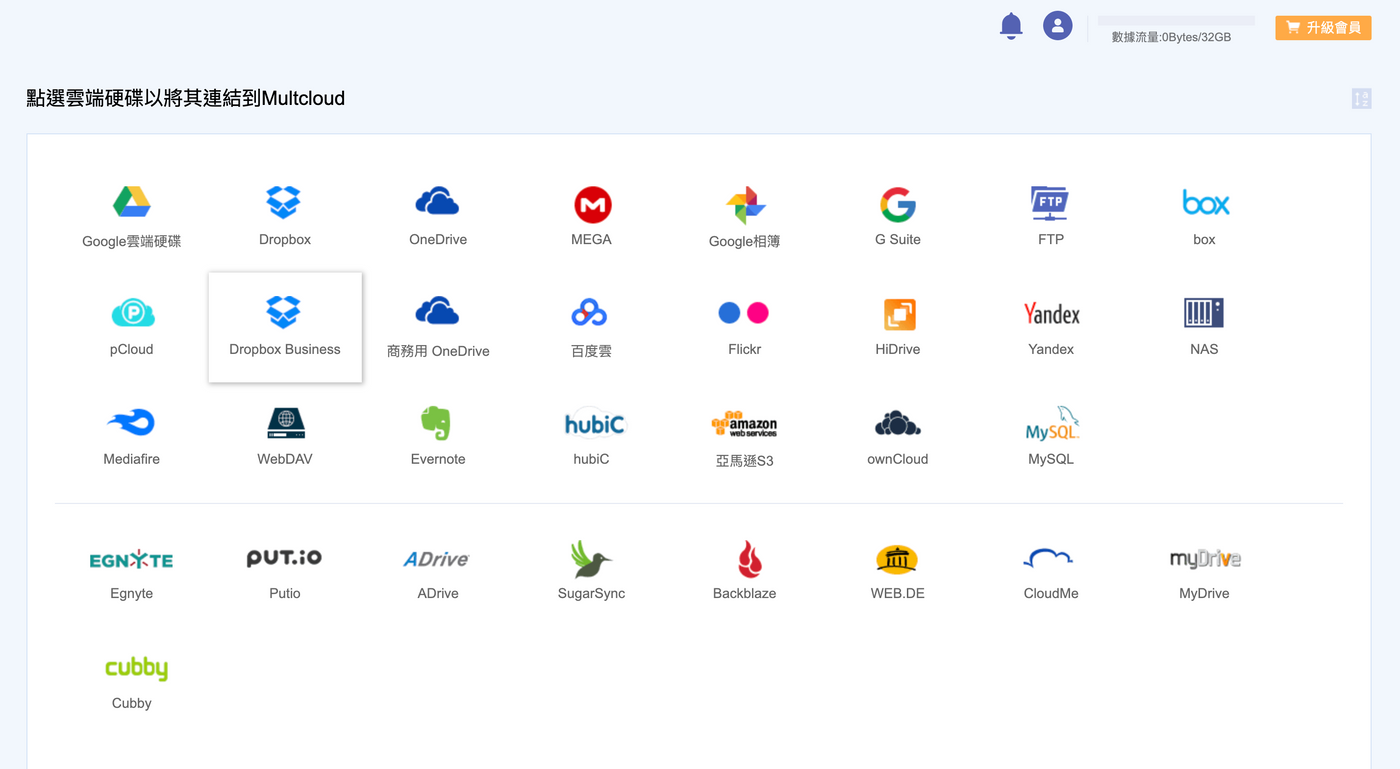Viewport: 1400px width, 769px height.
Task: Choose the G Suite service
Action: 898,204
